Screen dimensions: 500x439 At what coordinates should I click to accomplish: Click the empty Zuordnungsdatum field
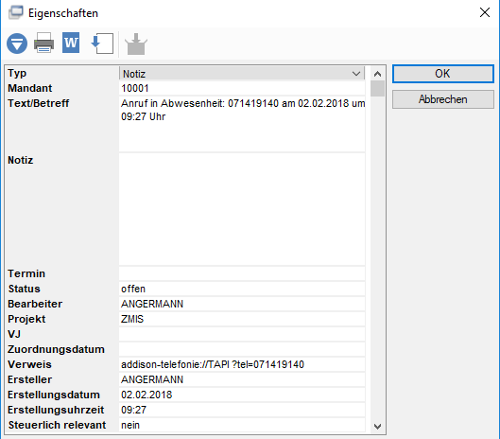point(242,349)
